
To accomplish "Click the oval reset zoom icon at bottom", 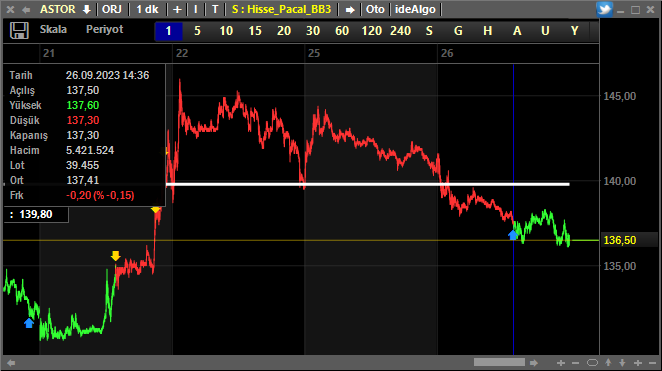I will point(592,363).
